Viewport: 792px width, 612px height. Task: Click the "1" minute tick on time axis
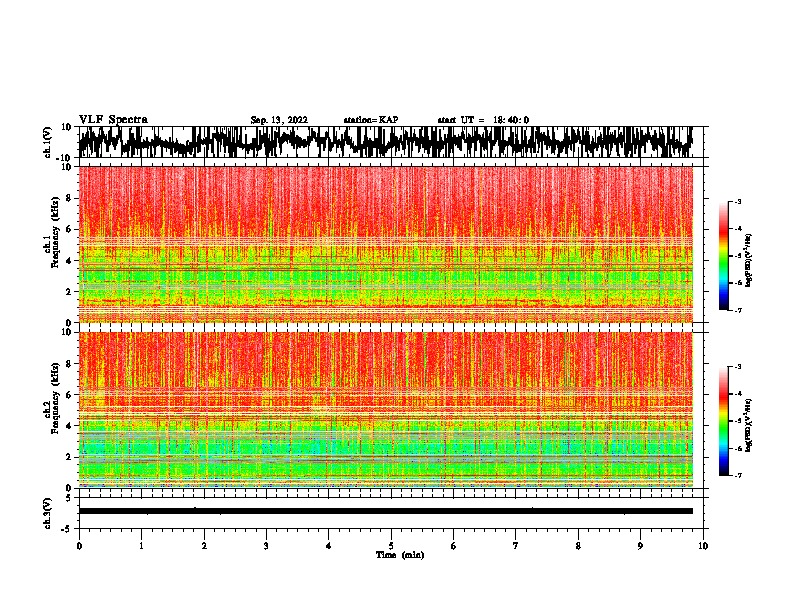point(141,546)
